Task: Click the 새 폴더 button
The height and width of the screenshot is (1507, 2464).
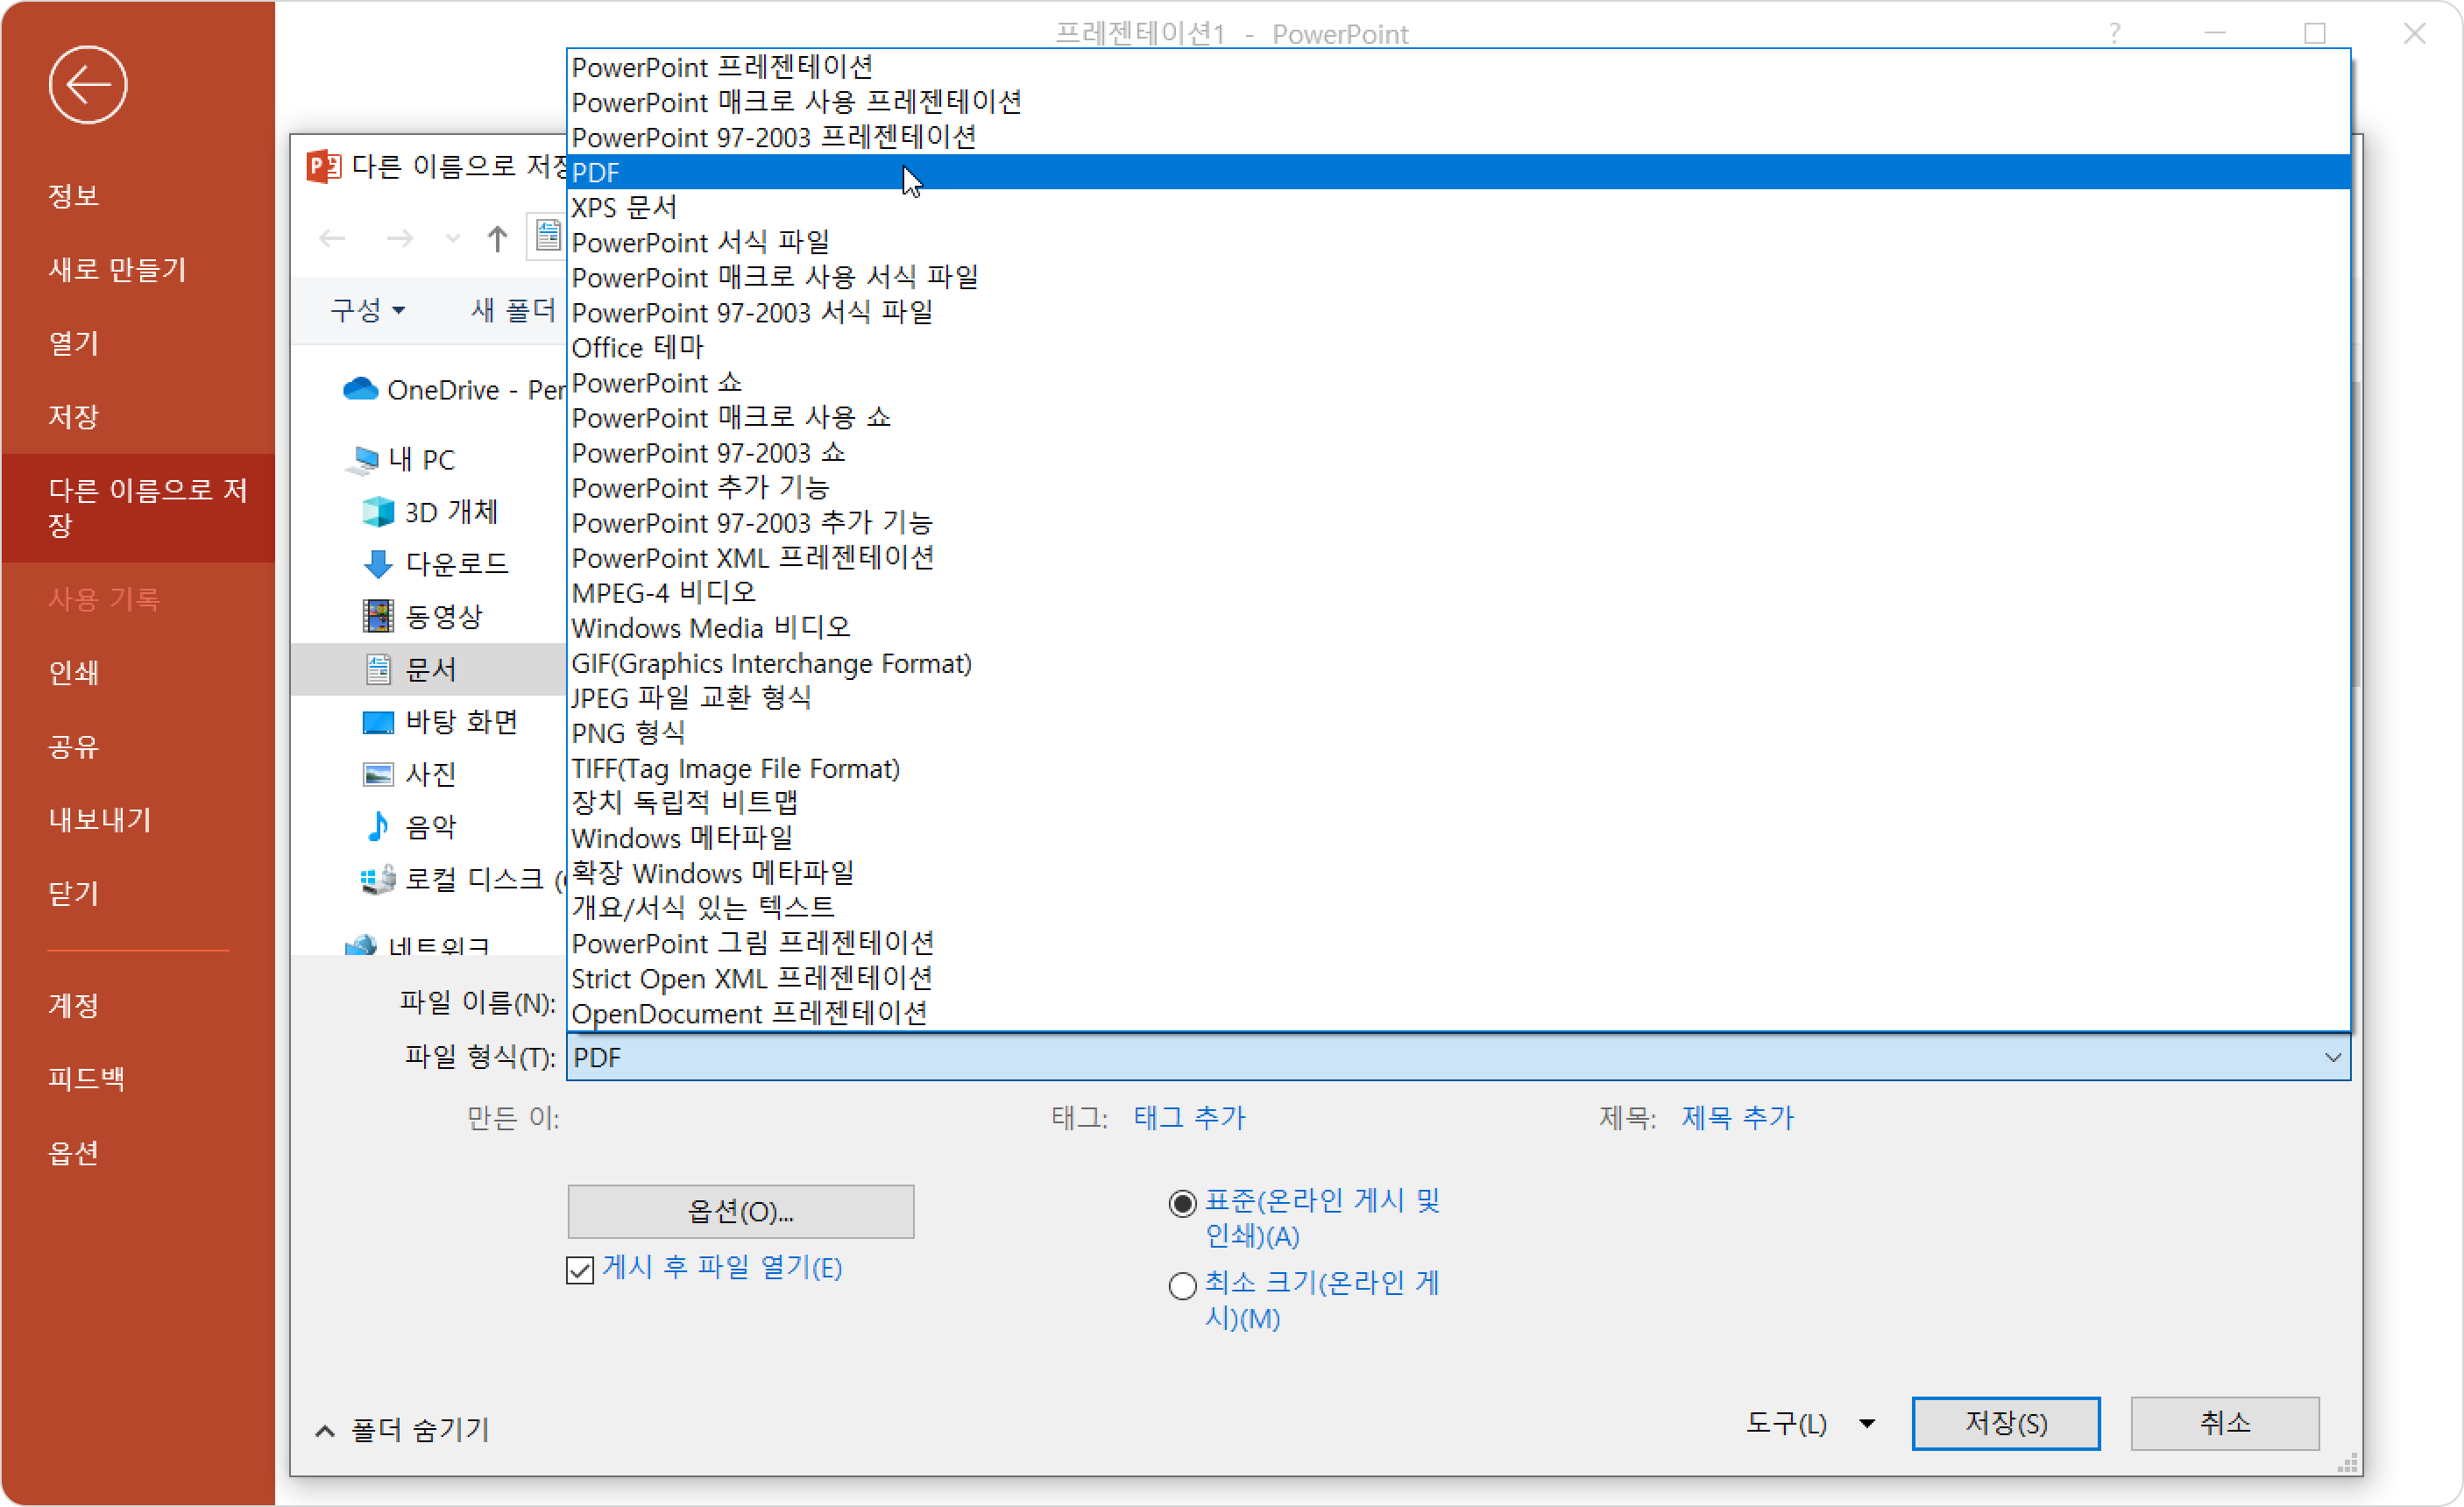Action: coord(513,310)
